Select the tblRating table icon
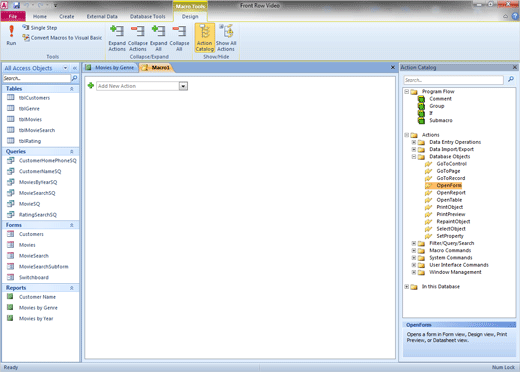This screenshot has height=372, width=520. tap(11, 141)
